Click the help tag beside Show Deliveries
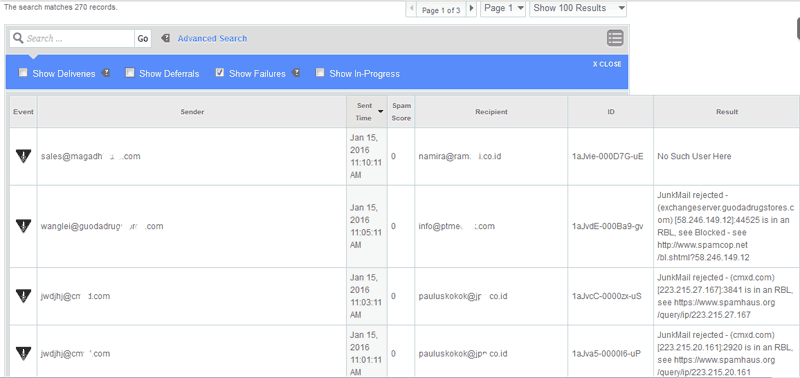800x378 pixels. point(106,73)
